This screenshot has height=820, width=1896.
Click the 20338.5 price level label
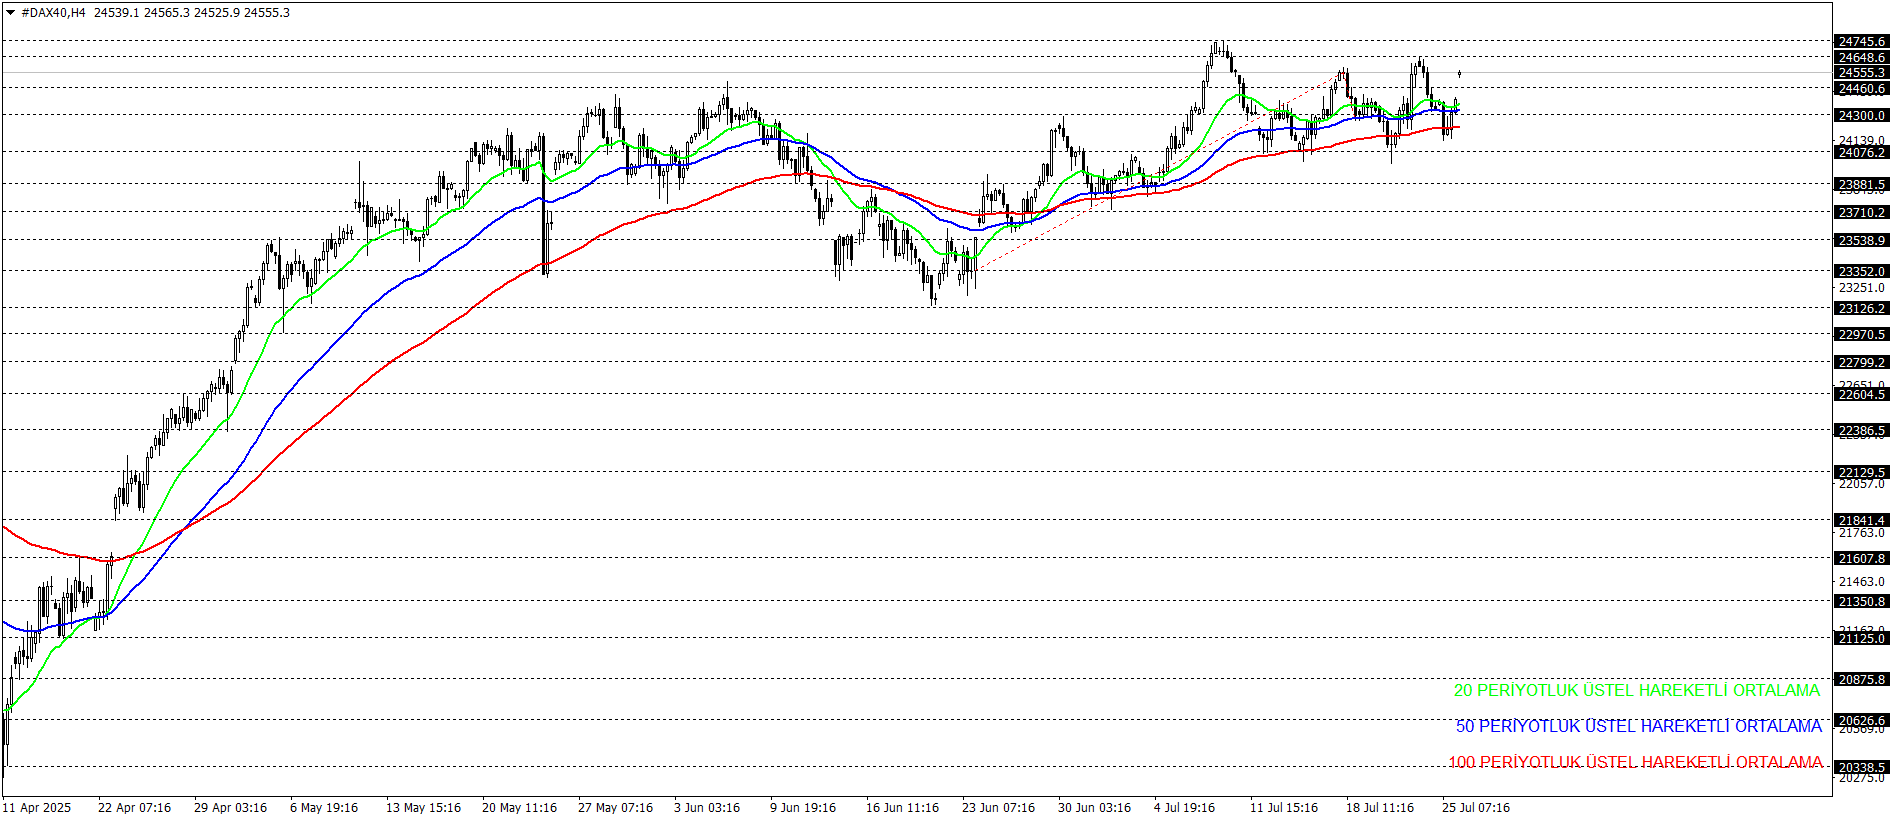[x=1862, y=767]
